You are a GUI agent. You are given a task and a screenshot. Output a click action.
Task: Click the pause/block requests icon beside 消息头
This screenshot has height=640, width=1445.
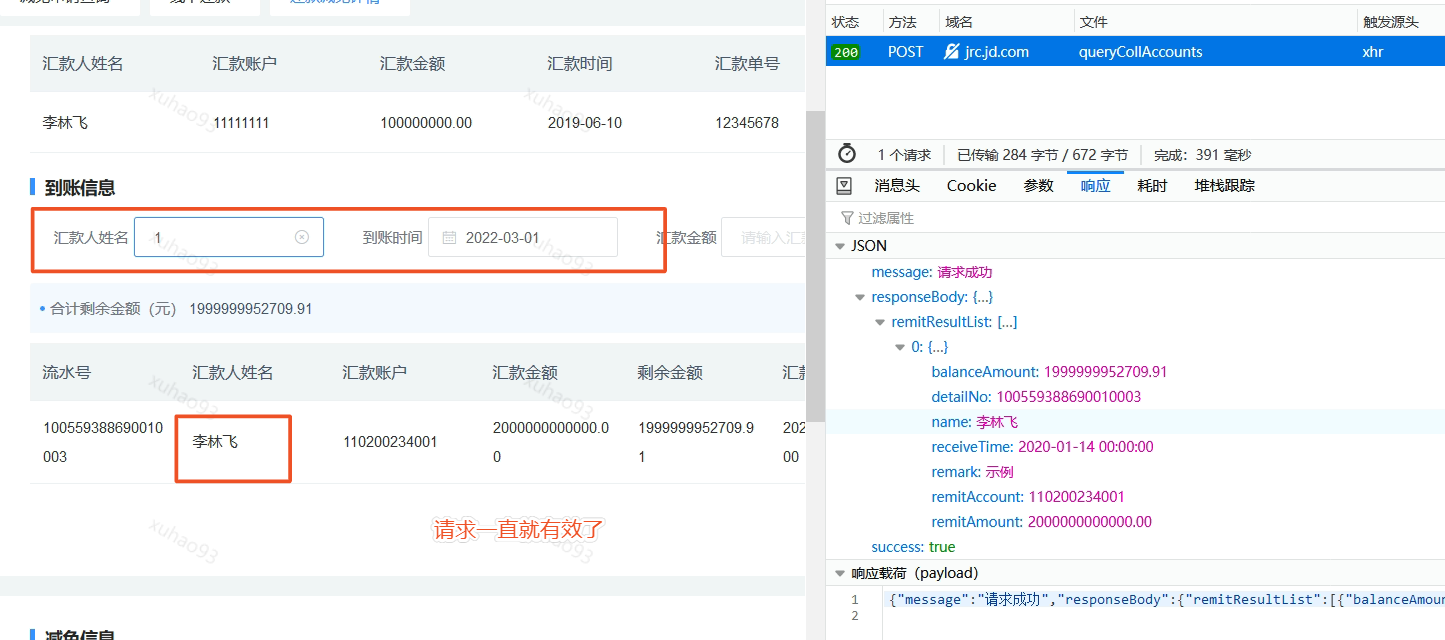(844, 185)
